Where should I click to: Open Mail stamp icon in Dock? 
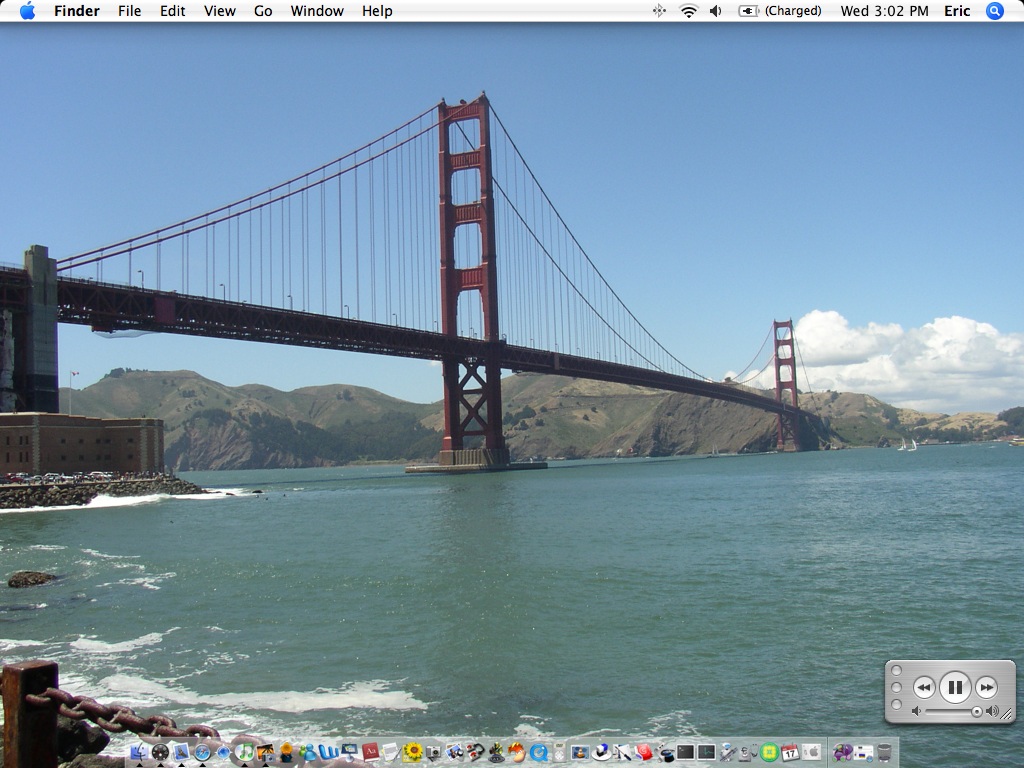(182, 752)
